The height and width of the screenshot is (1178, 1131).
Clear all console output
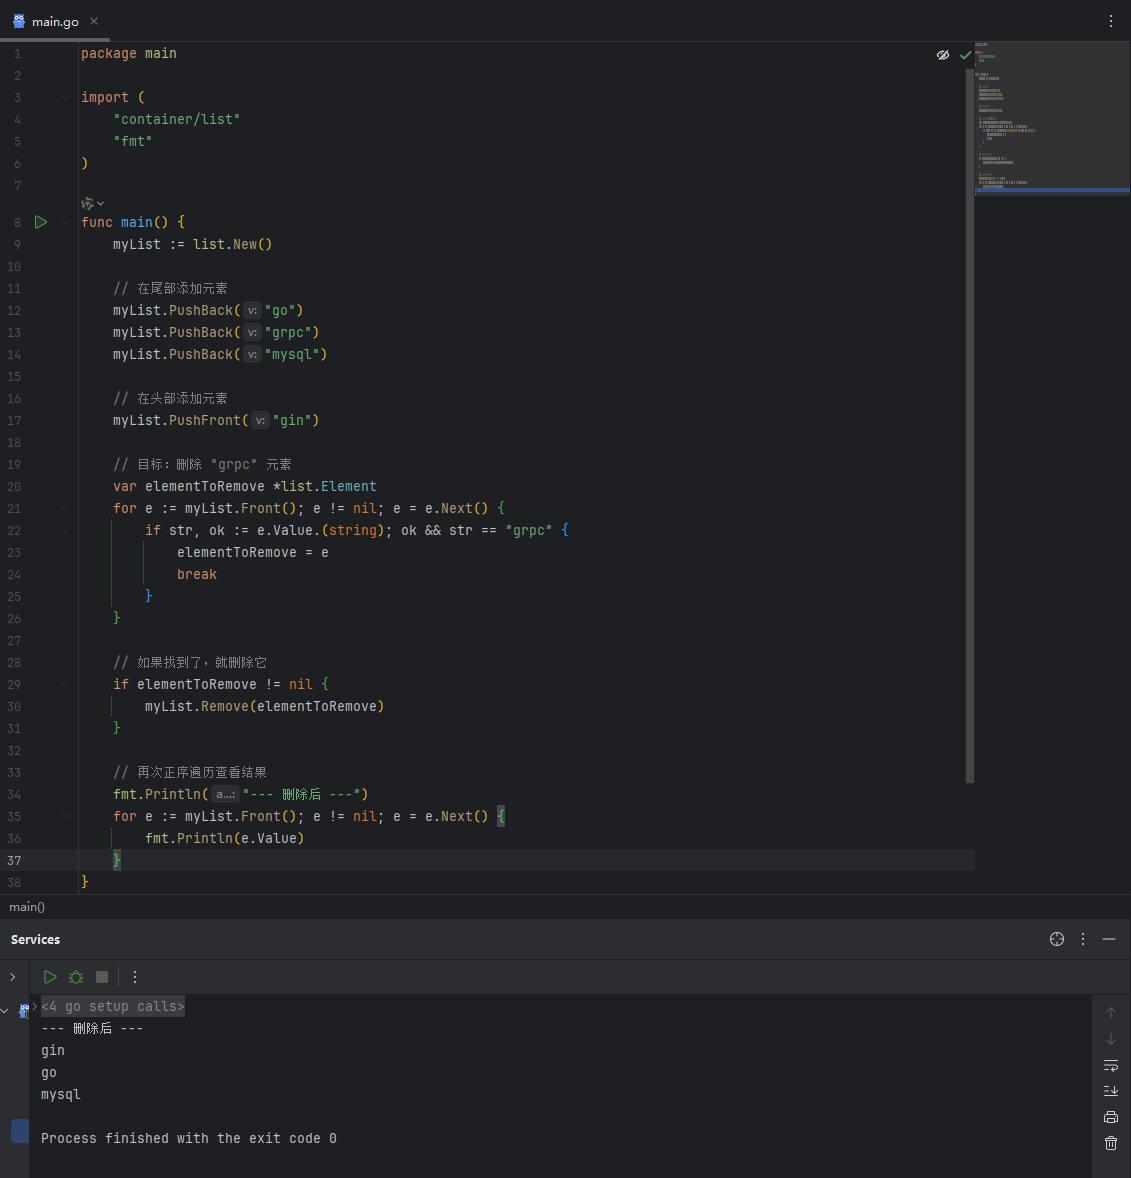(x=1111, y=1143)
